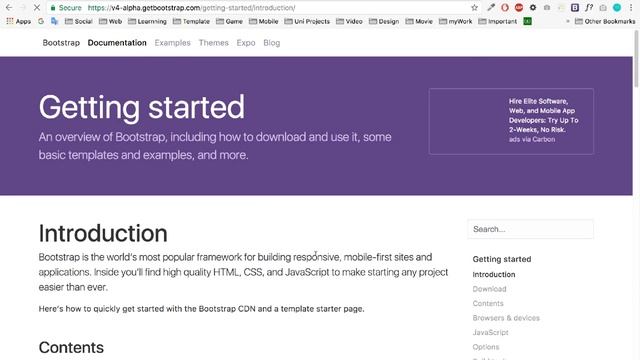Click the 'ads via Carbon' link
The width and height of the screenshot is (640, 360).
point(532,140)
